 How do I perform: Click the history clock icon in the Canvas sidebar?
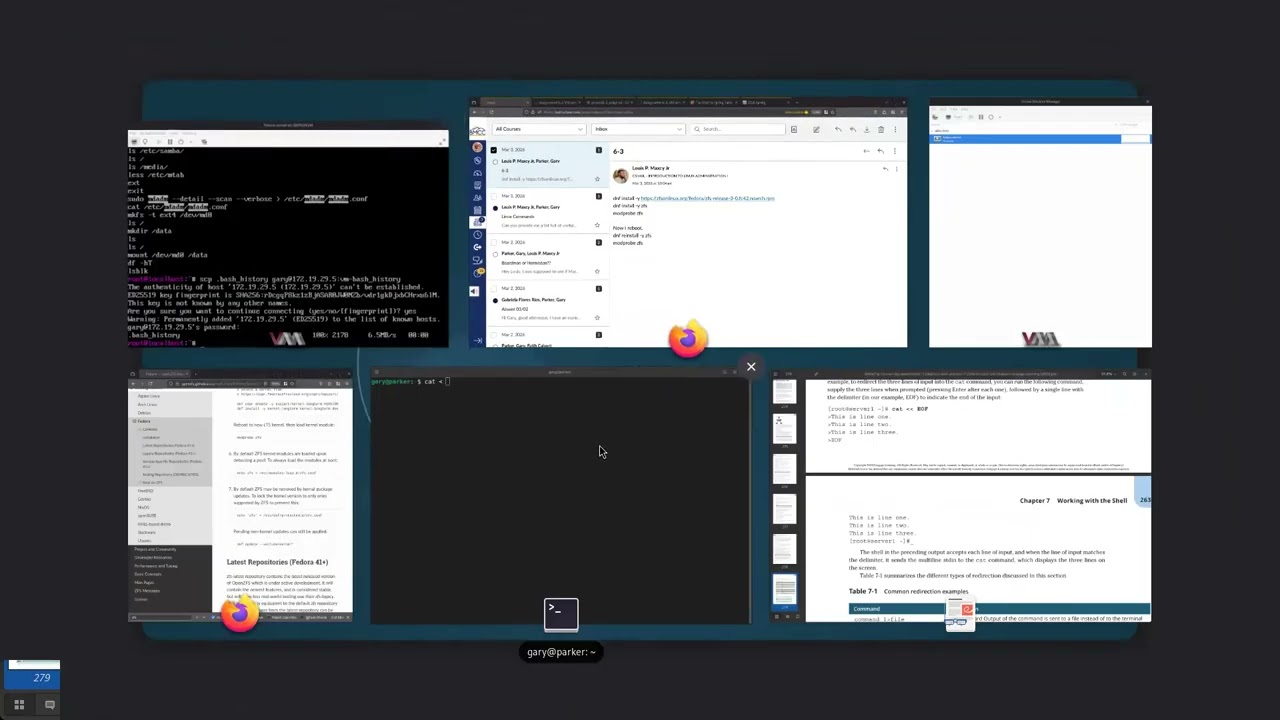pyautogui.click(x=478, y=235)
